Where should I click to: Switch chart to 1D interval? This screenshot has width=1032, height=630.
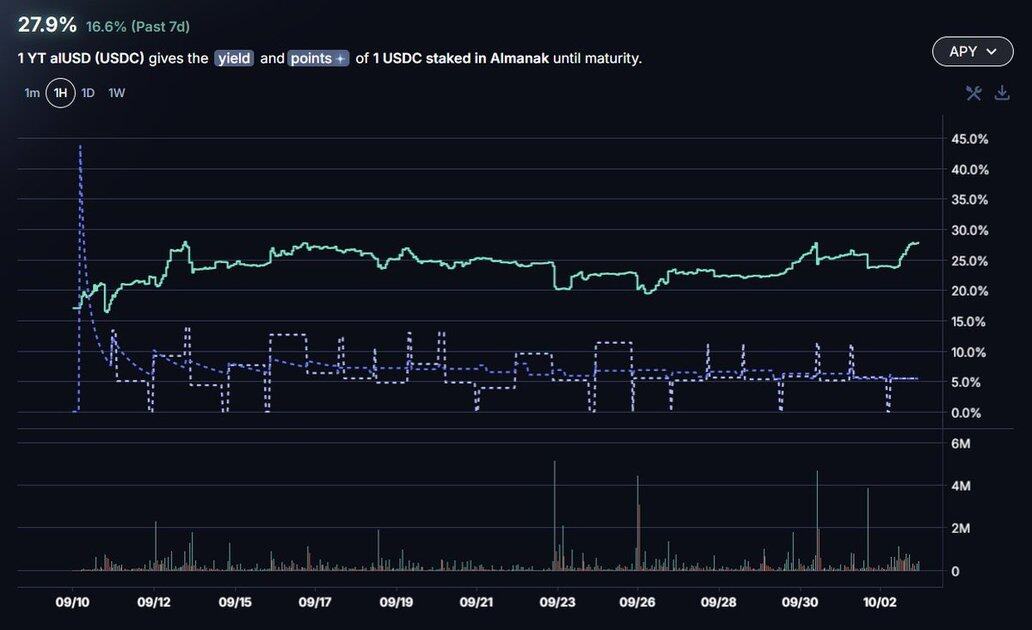[88, 93]
